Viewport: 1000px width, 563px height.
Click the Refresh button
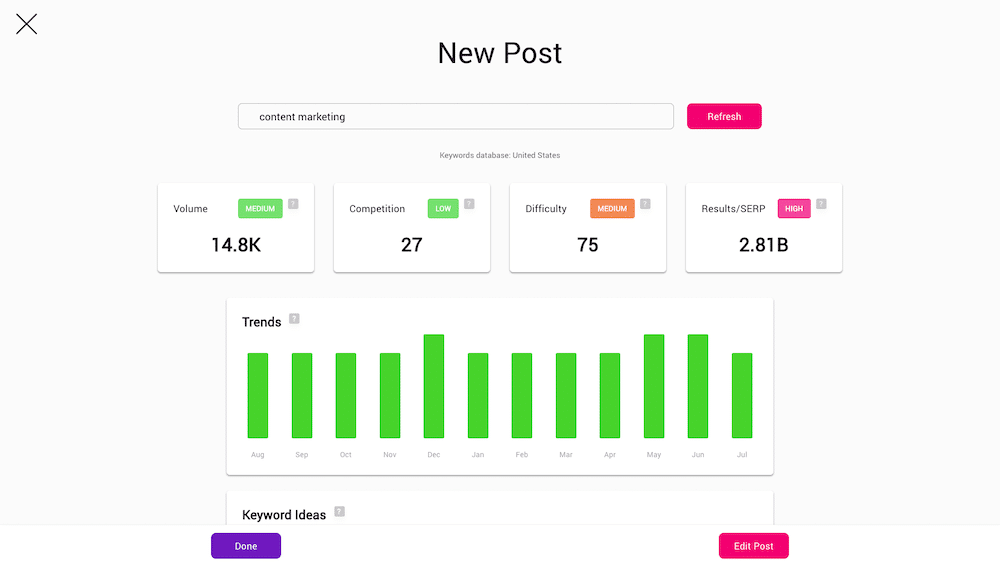(x=724, y=117)
